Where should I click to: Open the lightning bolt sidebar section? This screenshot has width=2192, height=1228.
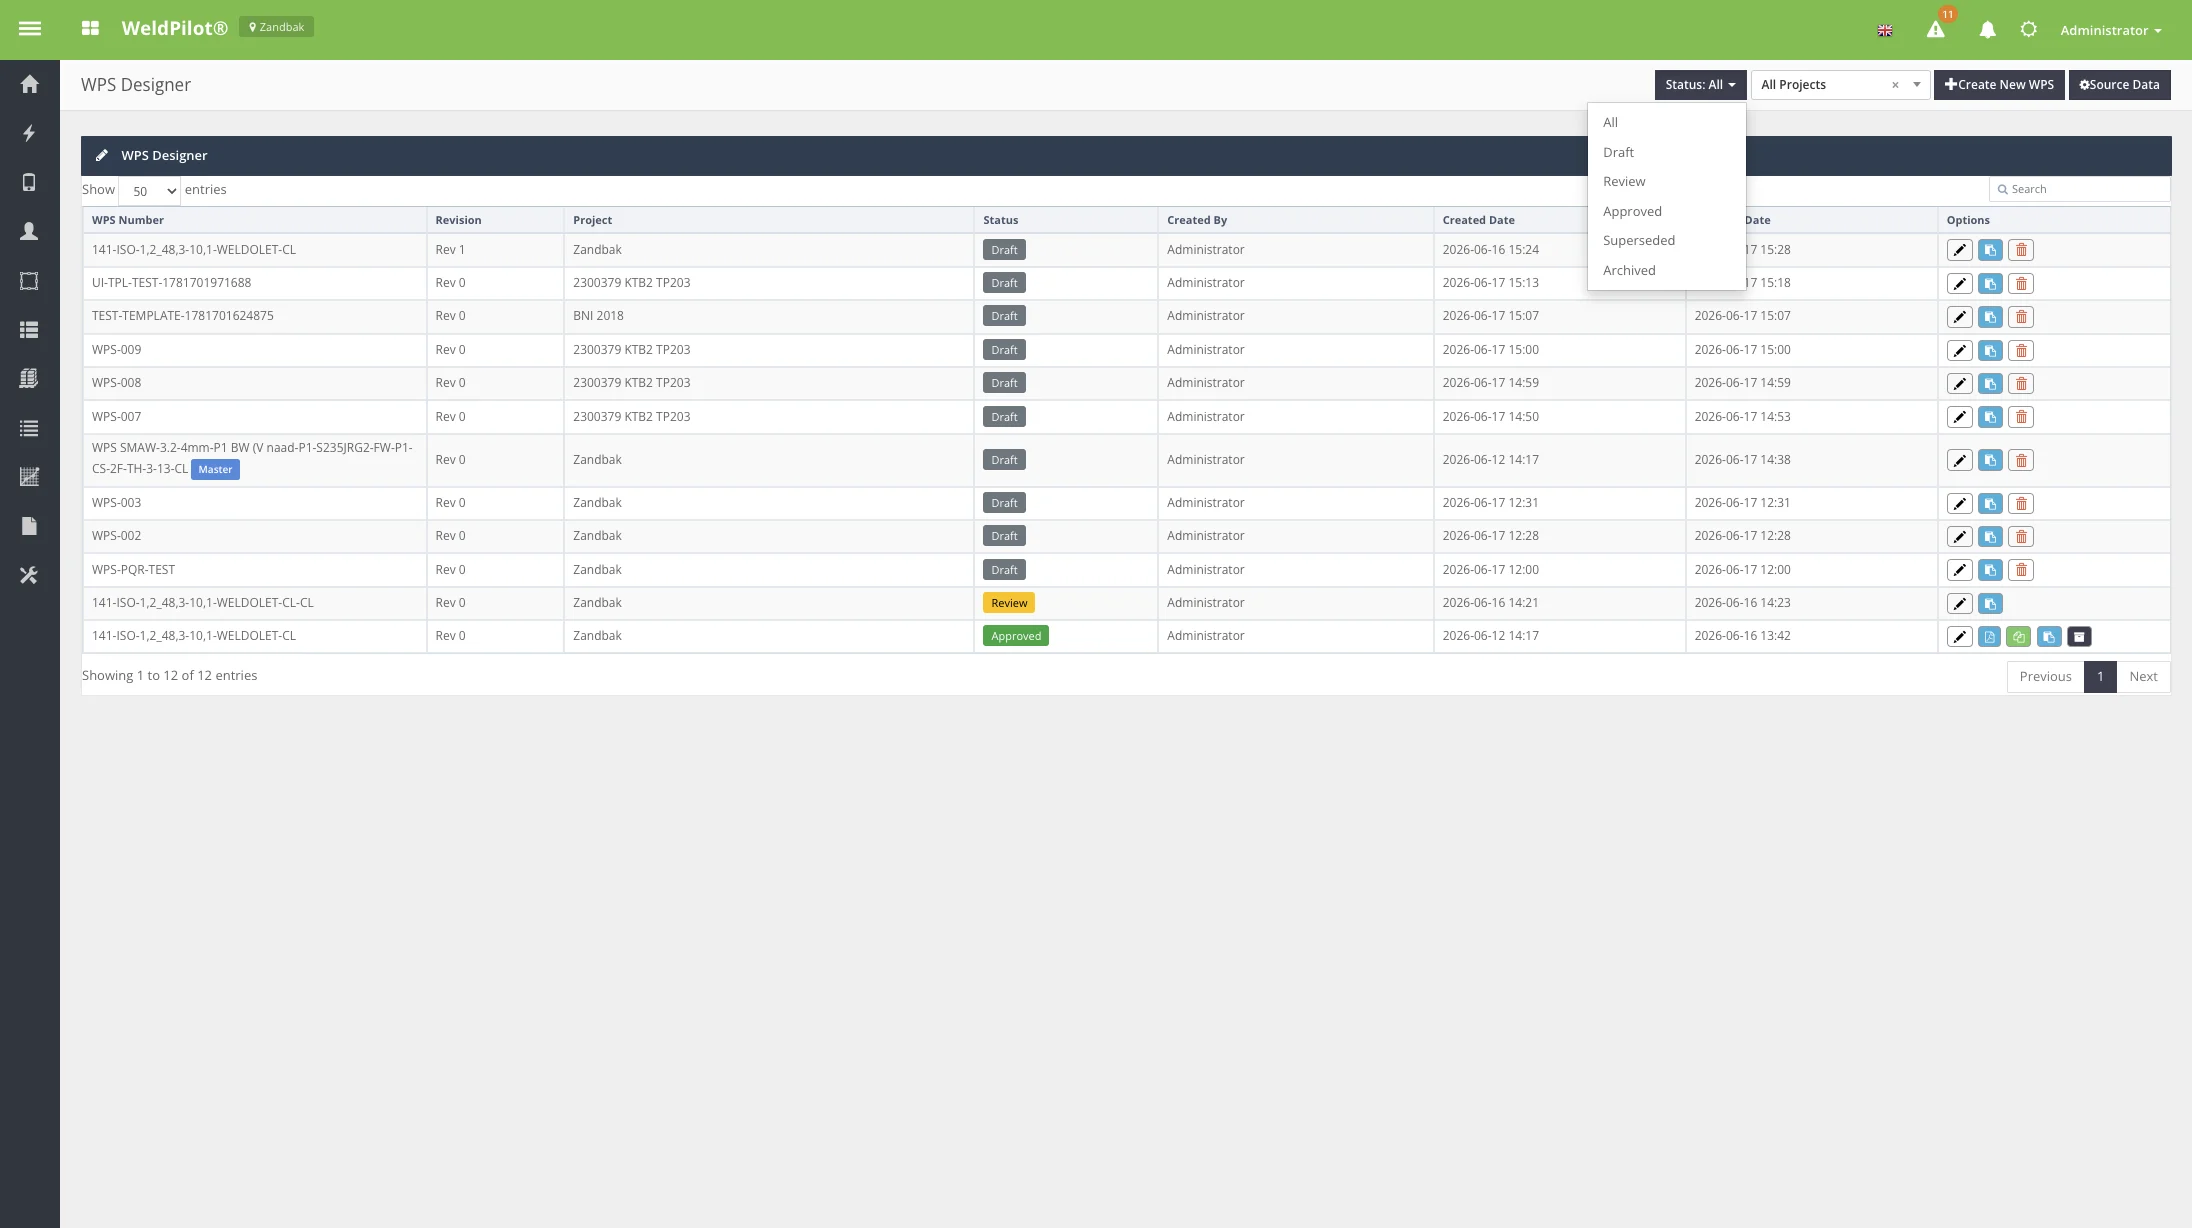[x=29, y=133]
